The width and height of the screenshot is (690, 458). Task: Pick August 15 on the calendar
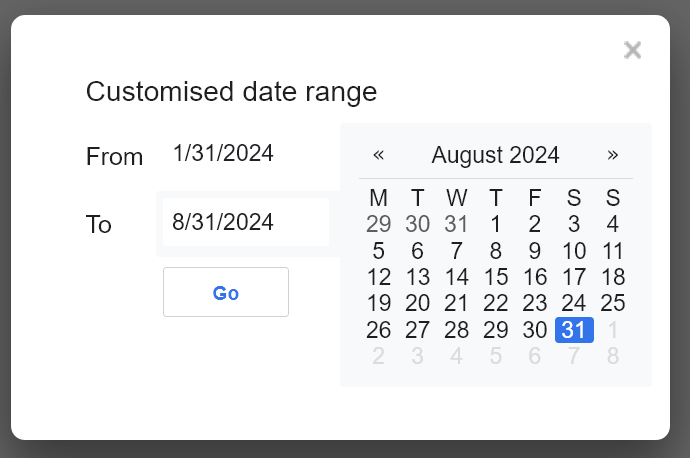[496, 277]
